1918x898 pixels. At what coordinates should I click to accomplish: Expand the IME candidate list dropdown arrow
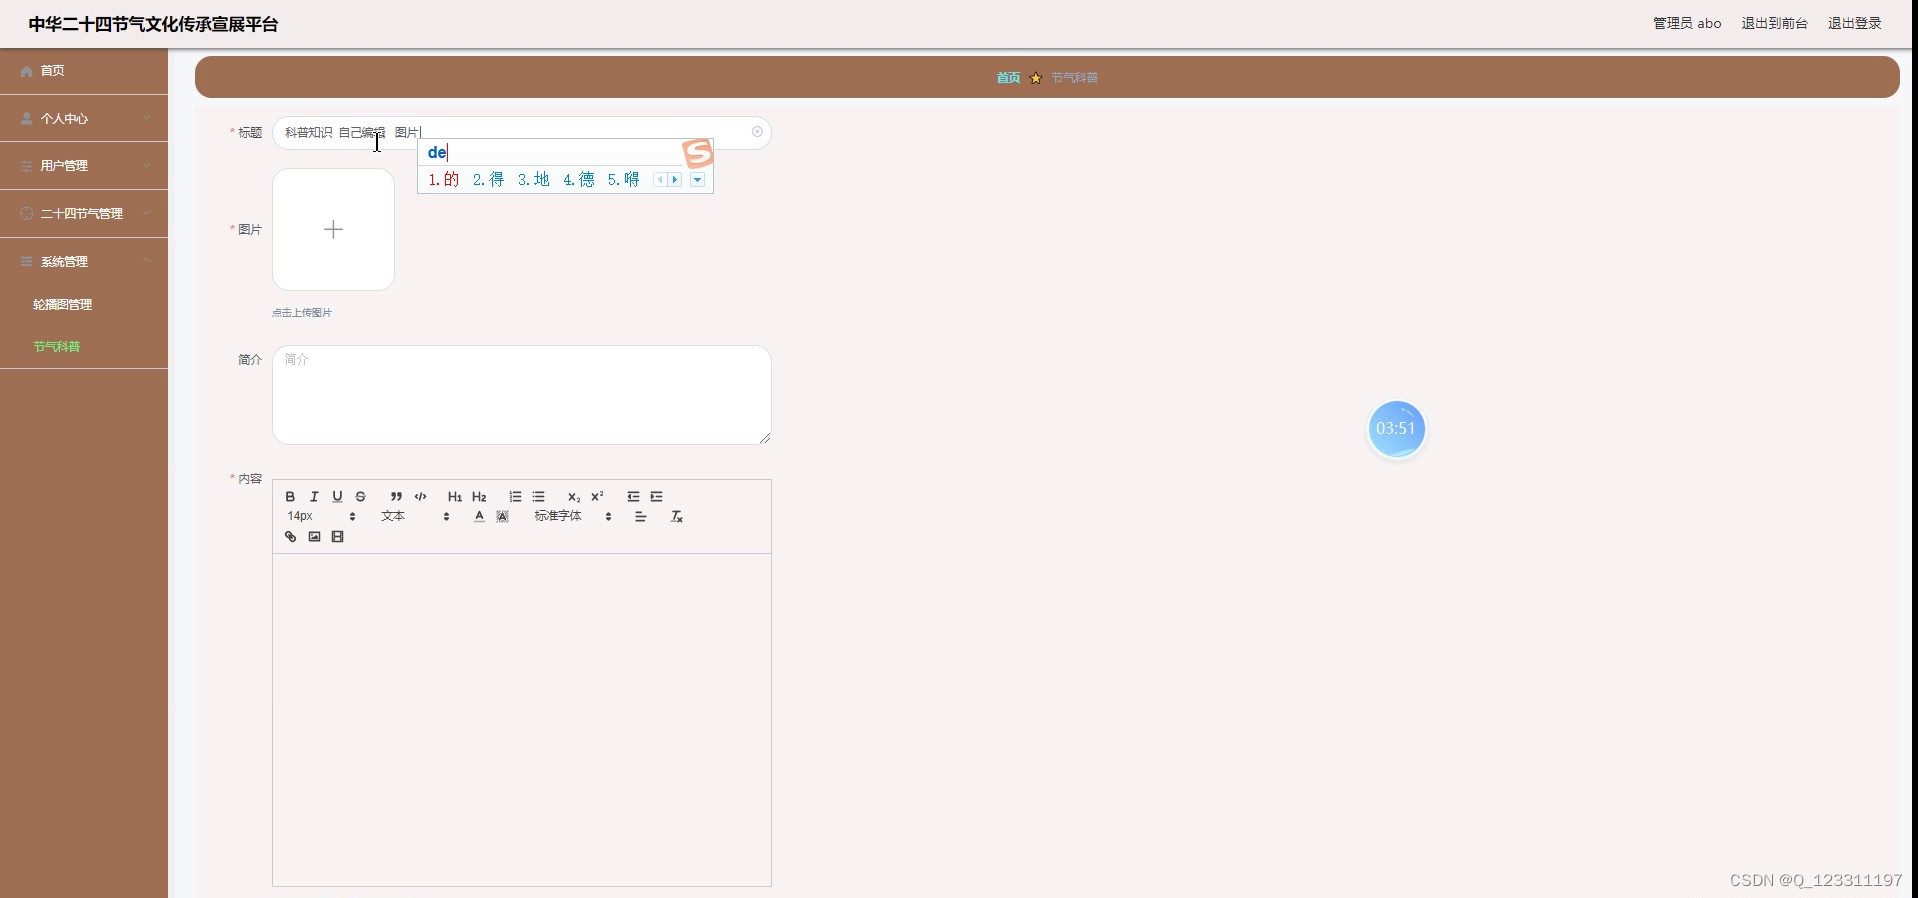pyautogui.click(x=698, y=180)
